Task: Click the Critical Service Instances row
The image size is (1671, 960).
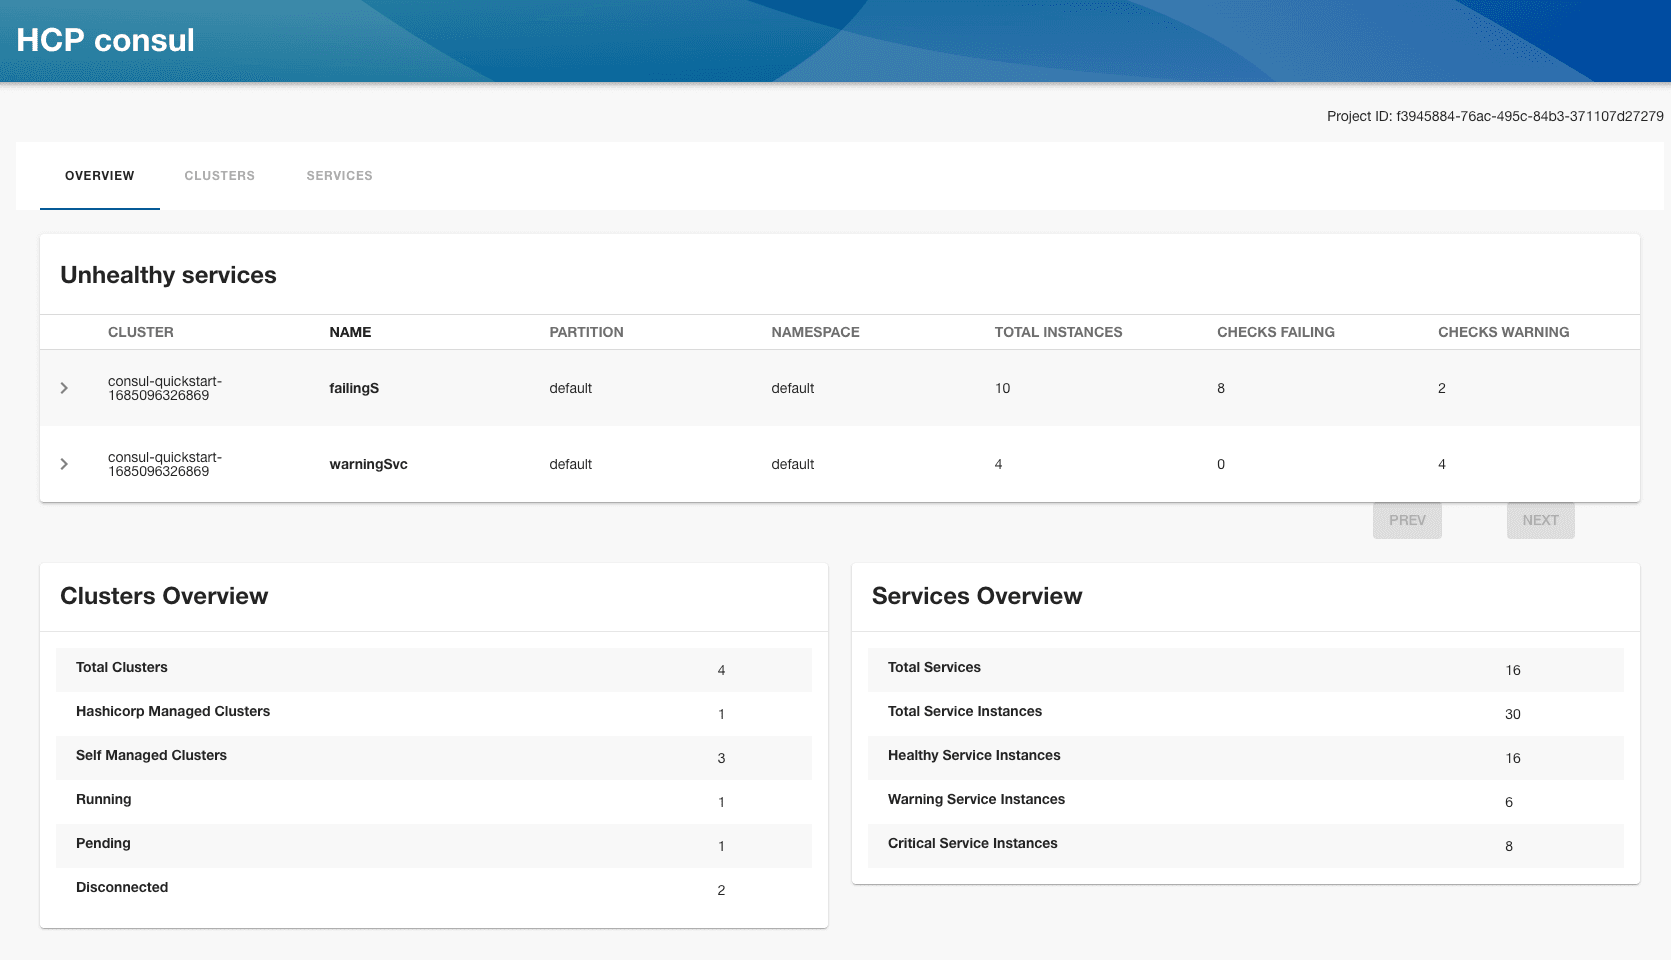Action: (1245, 845)
